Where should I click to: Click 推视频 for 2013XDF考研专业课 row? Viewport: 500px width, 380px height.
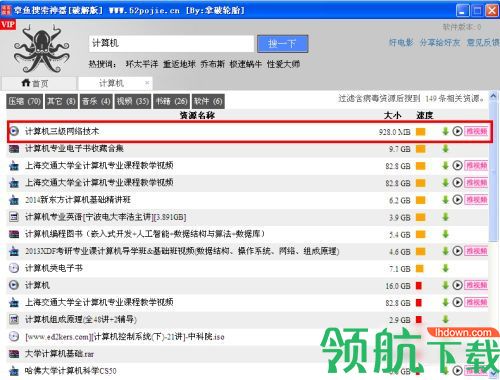point(476,251)
